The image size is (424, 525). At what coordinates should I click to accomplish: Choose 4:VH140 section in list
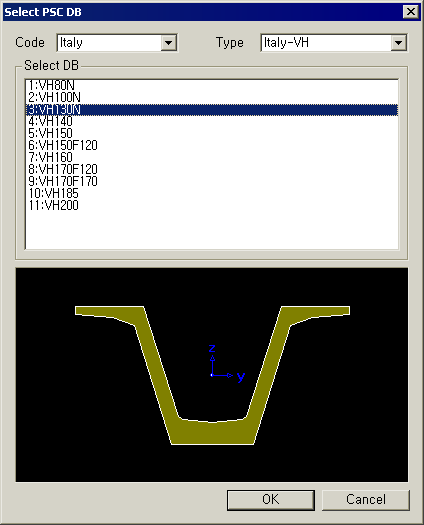point(212,122)
